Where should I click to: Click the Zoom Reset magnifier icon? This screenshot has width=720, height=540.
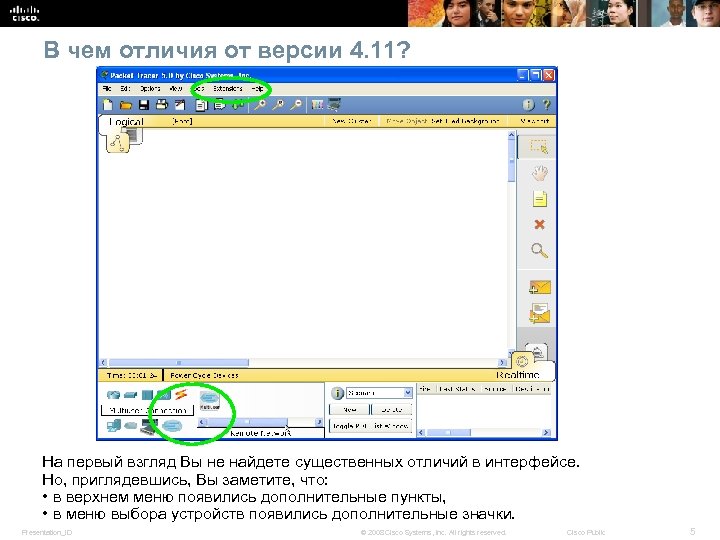[x=278, y=105]
